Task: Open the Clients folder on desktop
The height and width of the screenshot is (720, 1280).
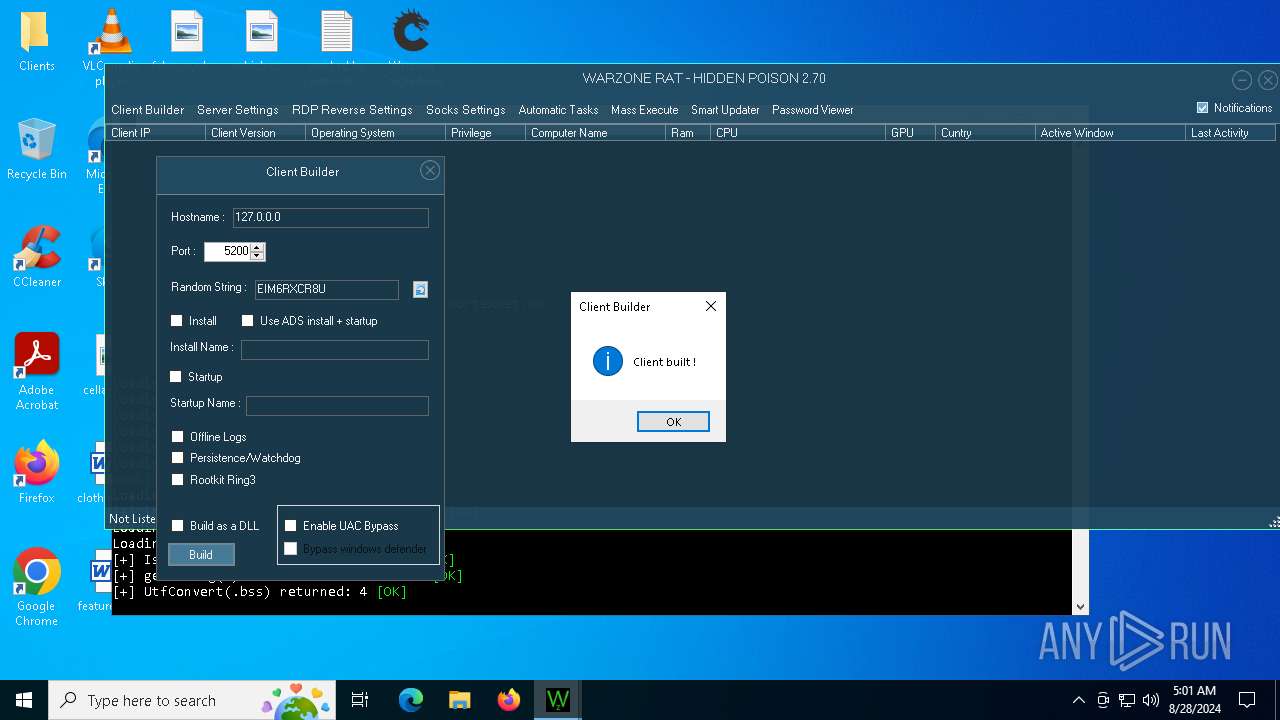Action: 36,41
